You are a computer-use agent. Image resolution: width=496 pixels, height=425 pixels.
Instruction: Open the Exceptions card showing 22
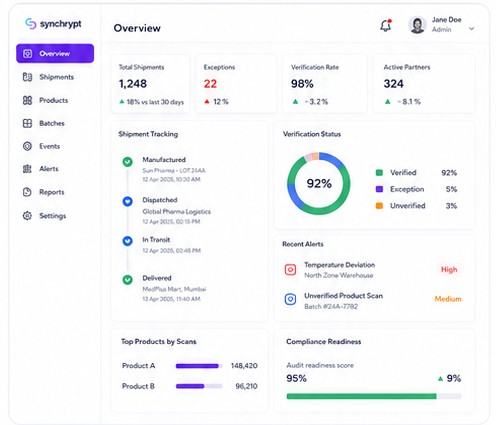point(236,84)
